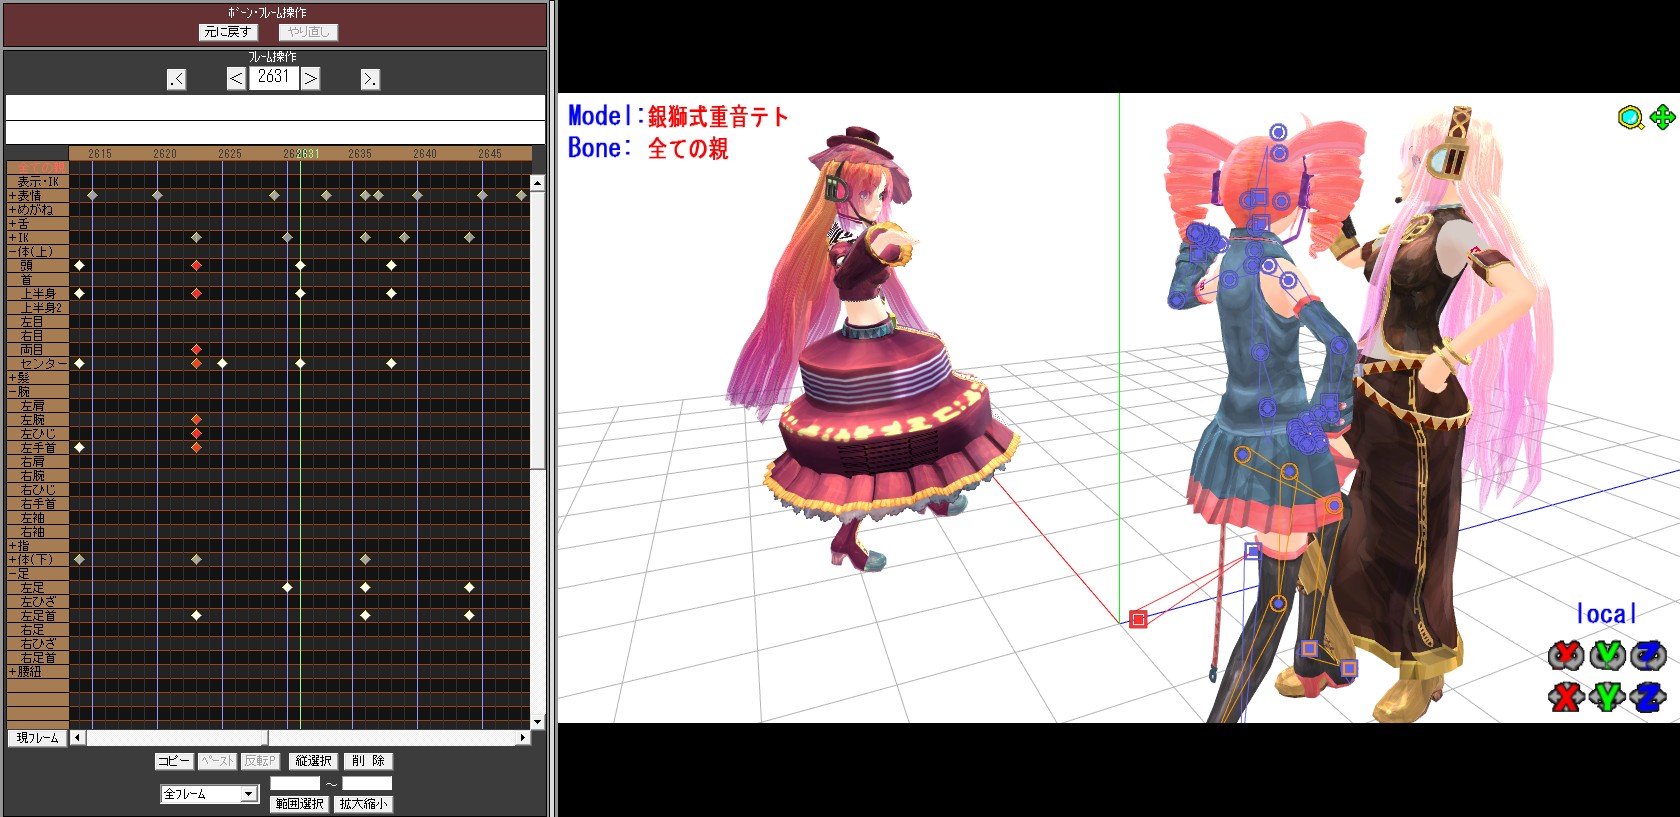This screenshot has width=1680, height=817.
Task: Step forward one frame with > button
Action: click(311, 78)
